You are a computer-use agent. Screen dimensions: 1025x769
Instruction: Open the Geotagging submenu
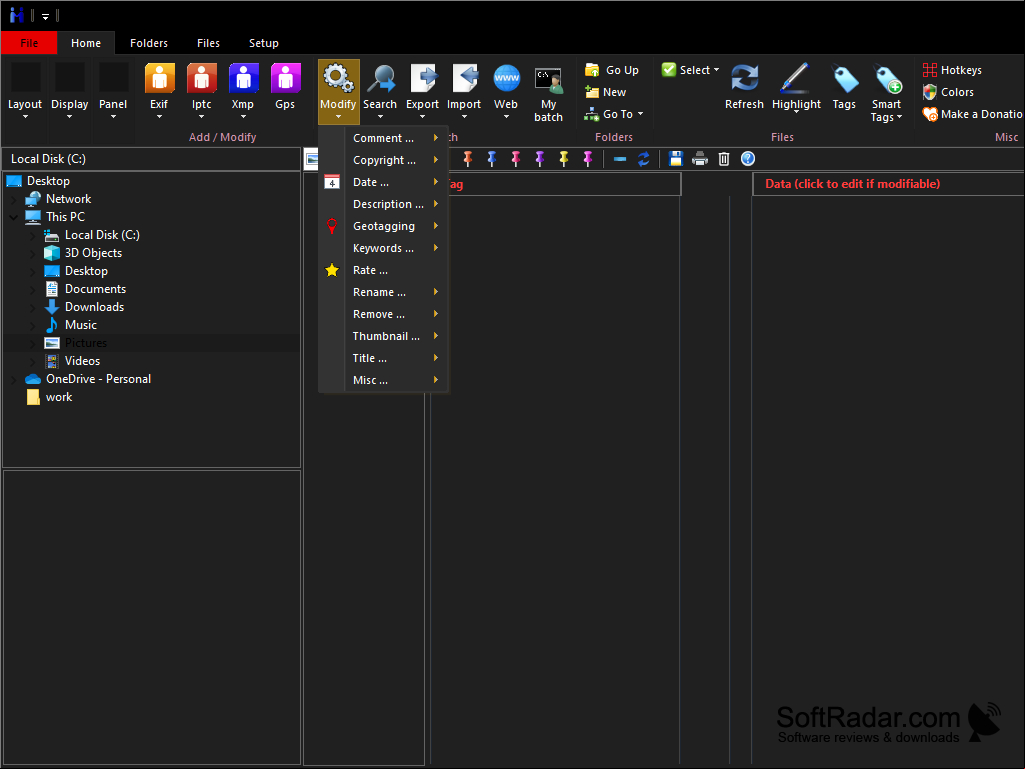tap(384, 226)
